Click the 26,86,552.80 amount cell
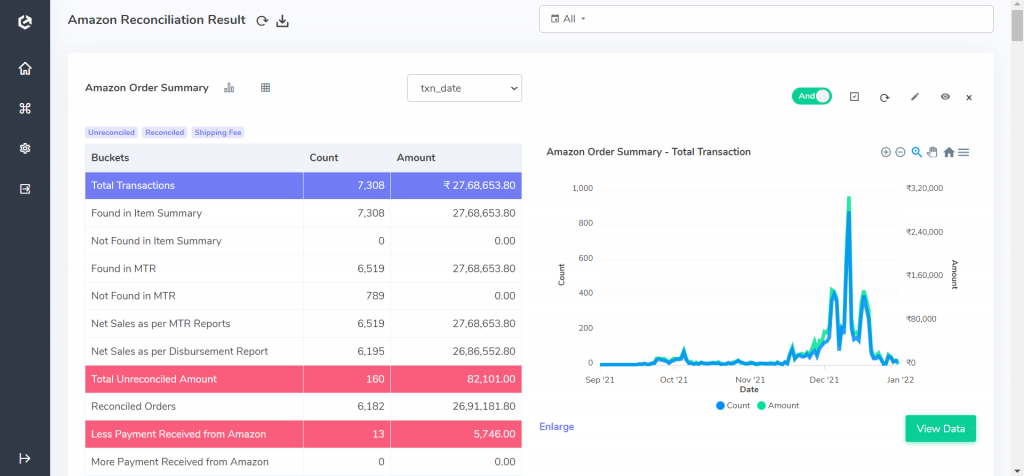1024x476 pixels. click(x=456, y=351)
